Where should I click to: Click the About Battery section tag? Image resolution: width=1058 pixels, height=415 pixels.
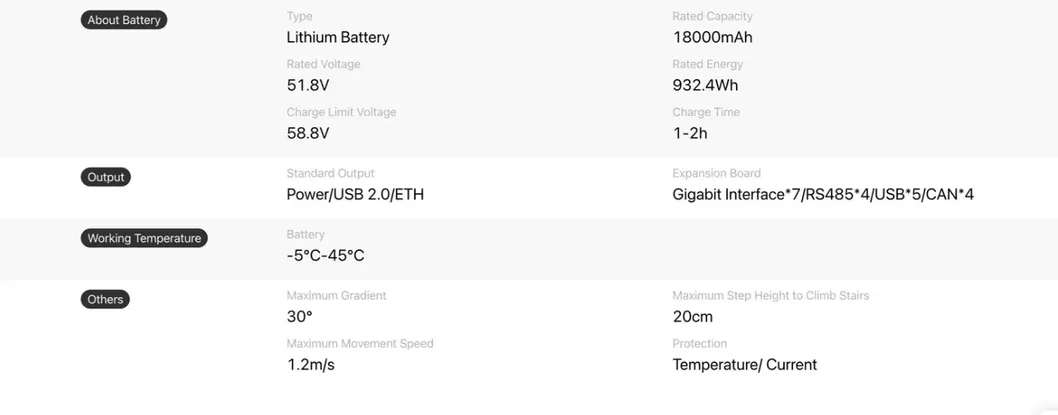tap(124, 20)
